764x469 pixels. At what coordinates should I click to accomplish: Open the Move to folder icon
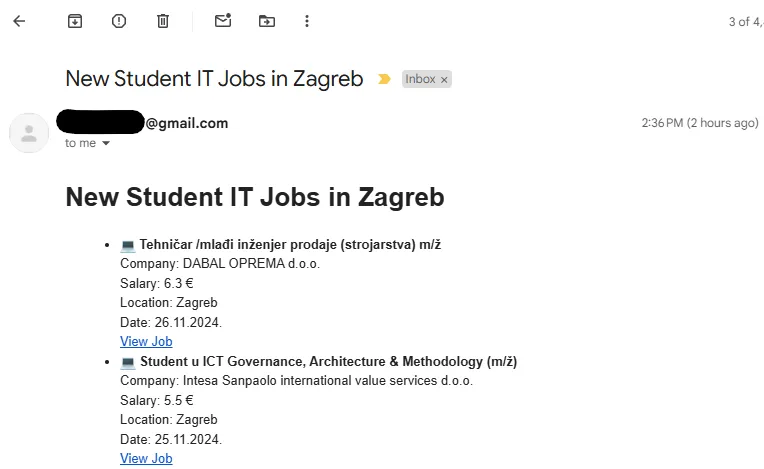point(267,21)
